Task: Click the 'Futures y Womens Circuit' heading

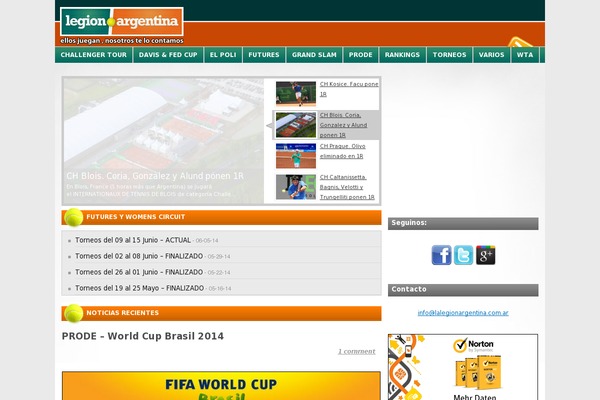Action: pos(135,217)
